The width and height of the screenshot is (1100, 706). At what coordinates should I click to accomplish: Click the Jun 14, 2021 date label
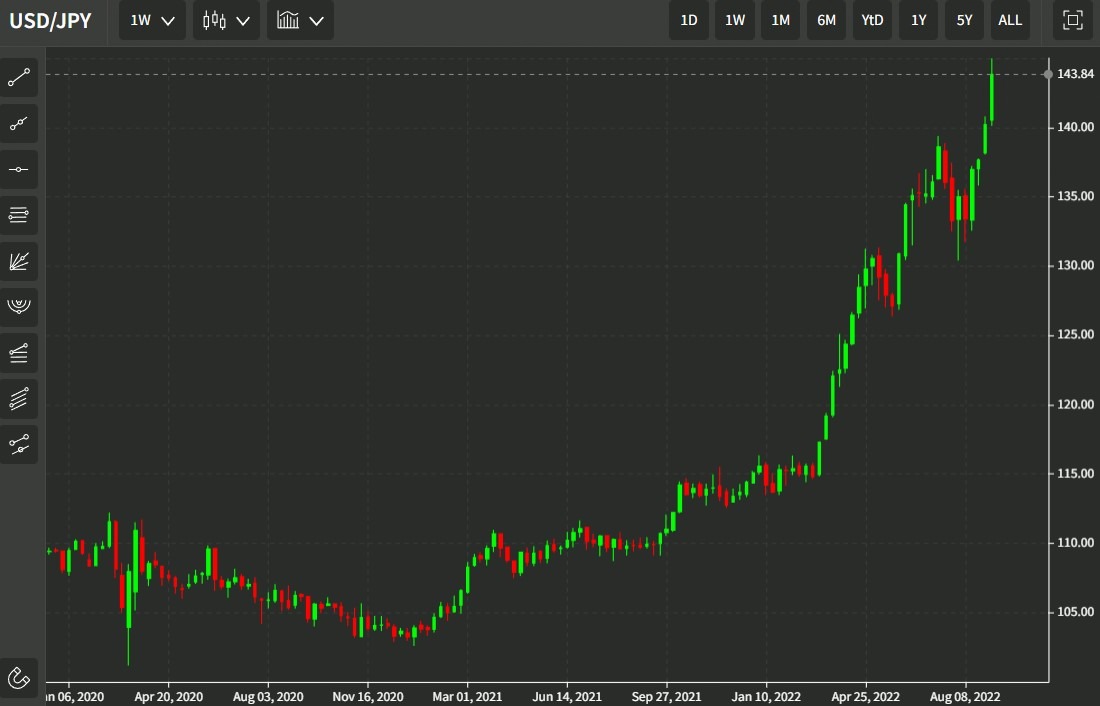click(x=567, y=697)
